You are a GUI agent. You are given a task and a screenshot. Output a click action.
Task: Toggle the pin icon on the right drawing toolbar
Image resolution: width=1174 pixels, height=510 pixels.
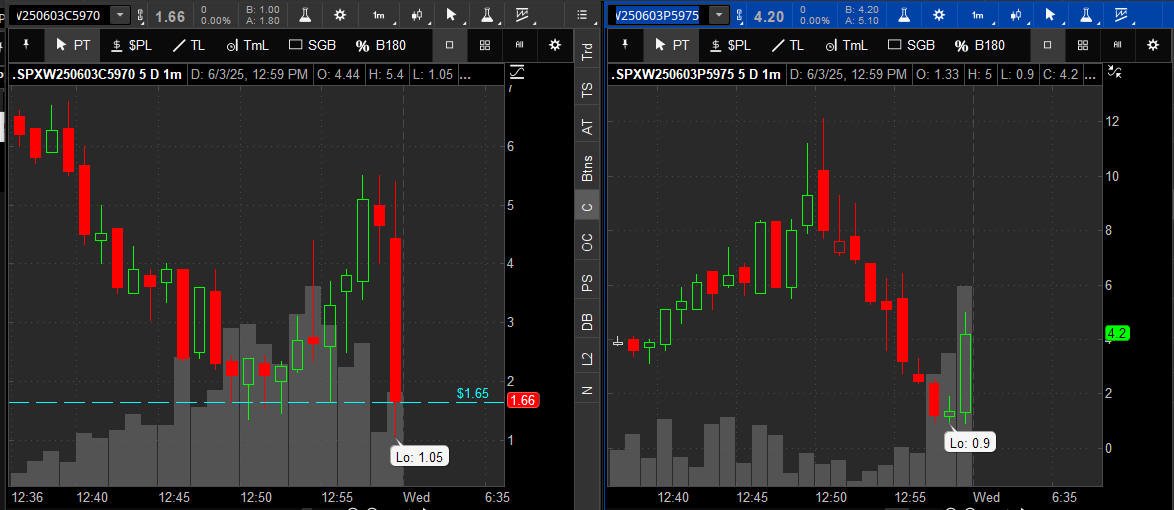coord(625,46)
